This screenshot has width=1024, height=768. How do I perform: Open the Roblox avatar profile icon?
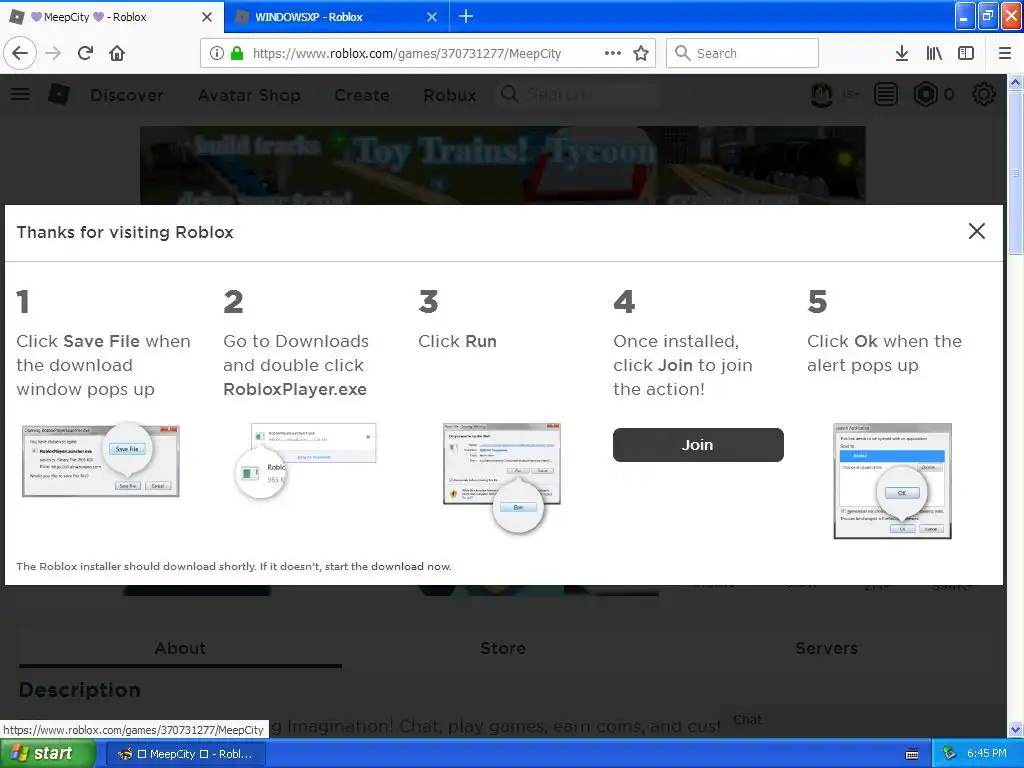[x=821, y=95]
